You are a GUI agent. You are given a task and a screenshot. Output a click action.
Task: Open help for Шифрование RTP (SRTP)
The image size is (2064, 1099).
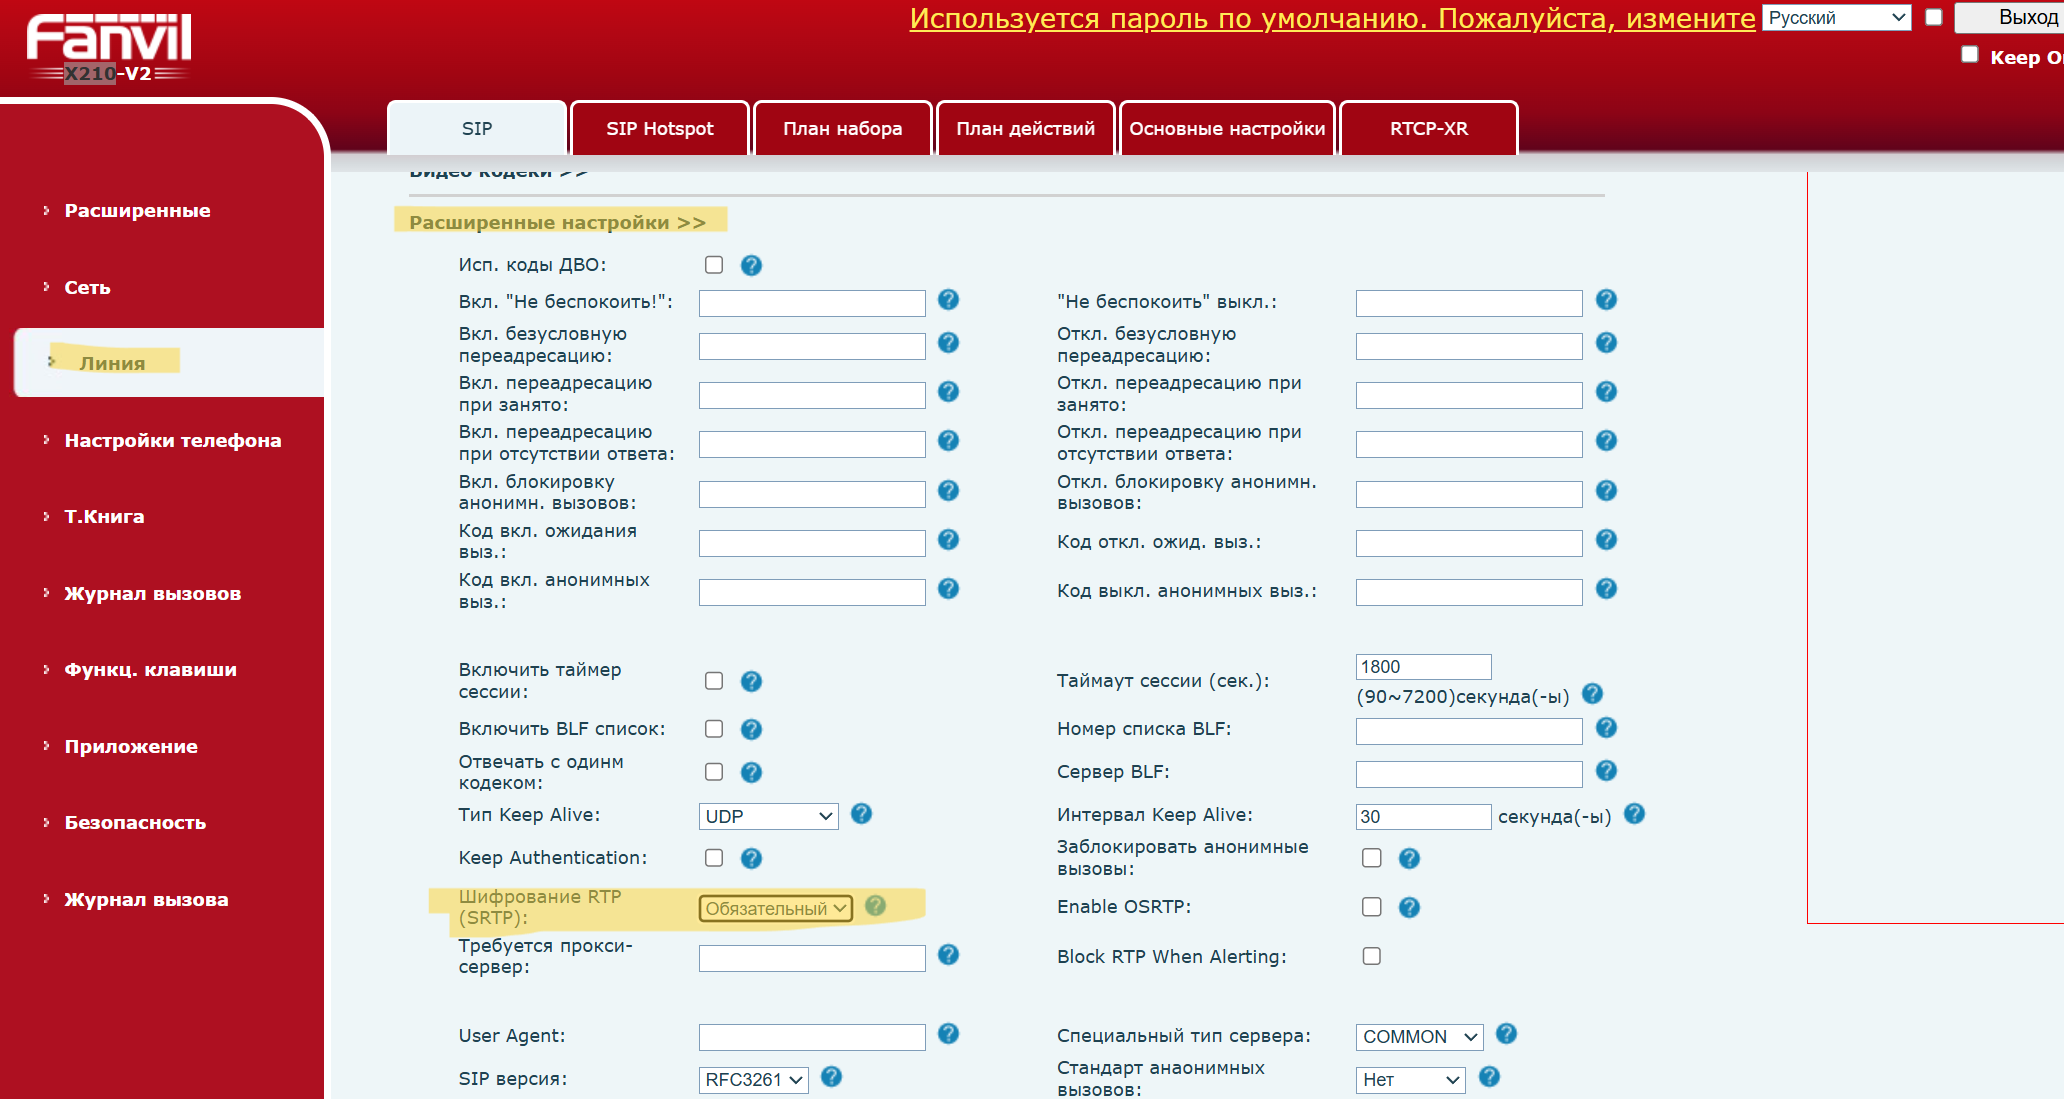pyautogui.click(x=875, y=905)
